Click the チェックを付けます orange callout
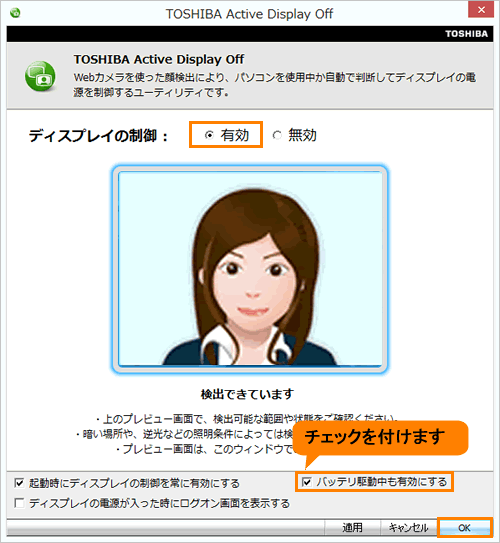The image size is (500, 543). pyautogui.click(x=381, y=438)
